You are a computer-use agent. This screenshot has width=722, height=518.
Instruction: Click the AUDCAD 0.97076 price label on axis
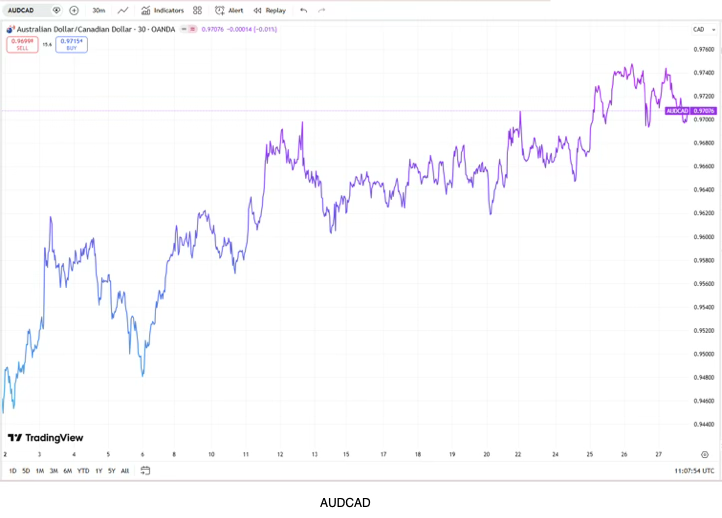tap(691, 111)
